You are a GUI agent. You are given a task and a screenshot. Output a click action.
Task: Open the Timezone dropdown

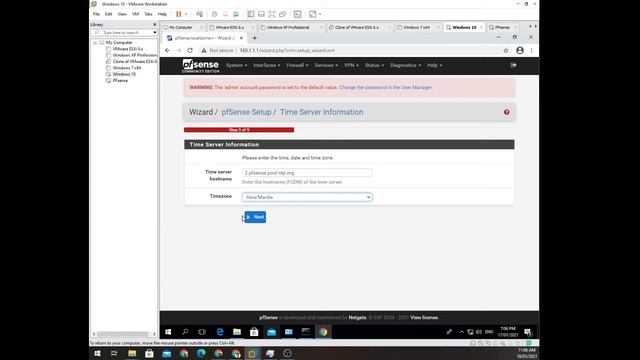(x=307, y=197)
